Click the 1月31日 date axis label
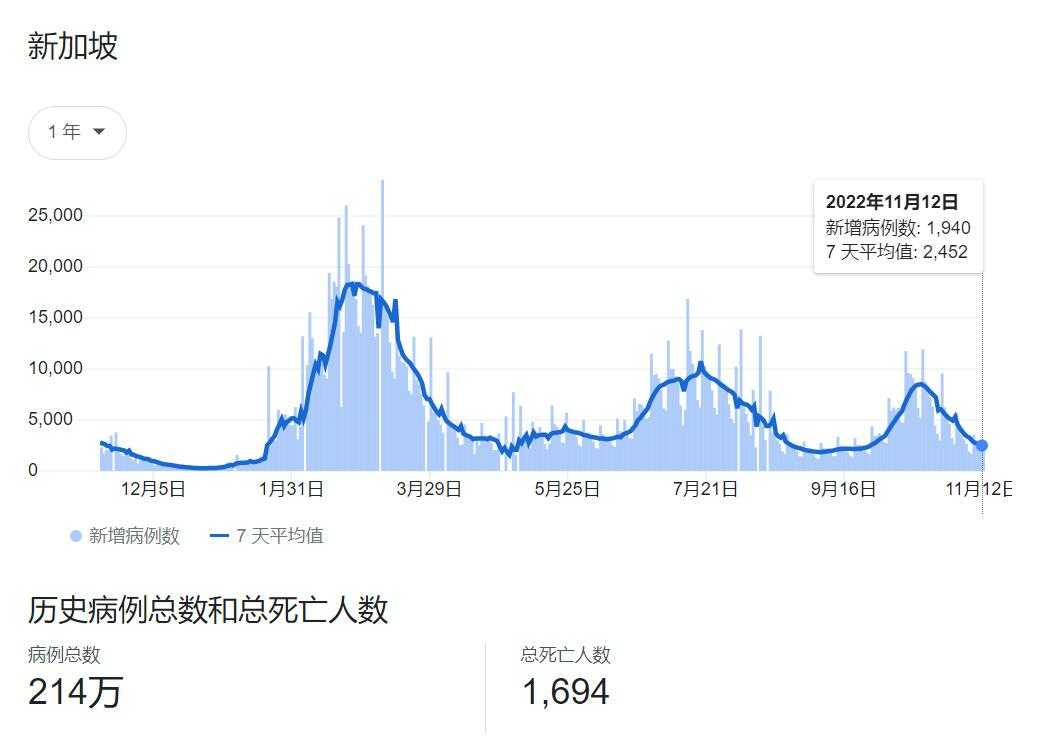Viewport: 1051px width, 741px height. [290, 489]
